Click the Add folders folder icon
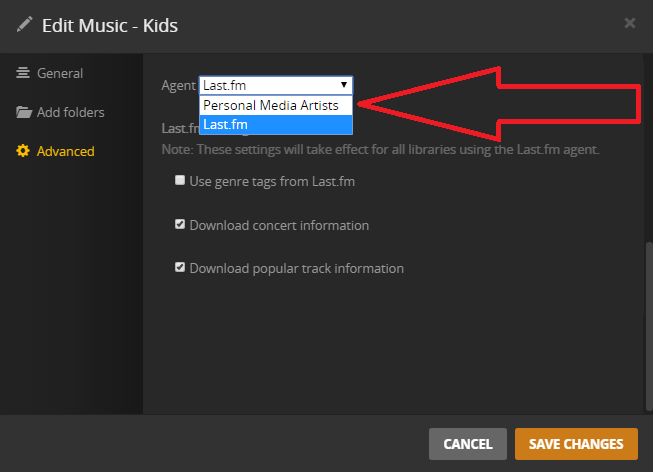The width and height of the screenshot is (653, 472). tap(24, 112)
